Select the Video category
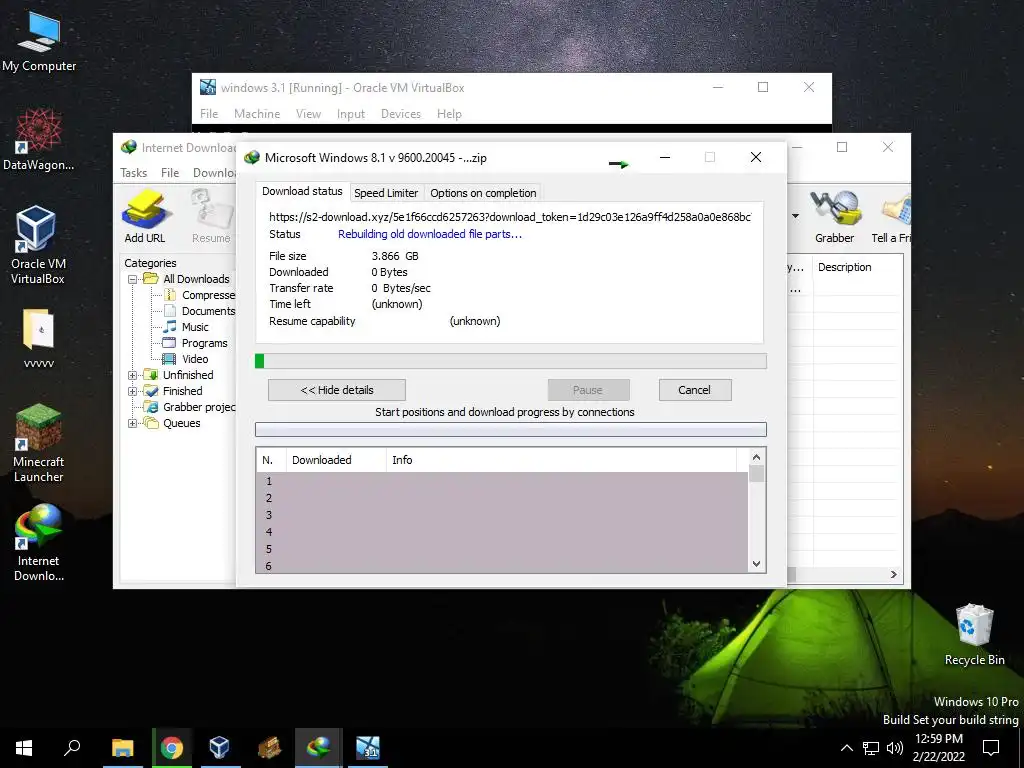Viewport: 1024px width, 768px height. (x=186, y=359)
